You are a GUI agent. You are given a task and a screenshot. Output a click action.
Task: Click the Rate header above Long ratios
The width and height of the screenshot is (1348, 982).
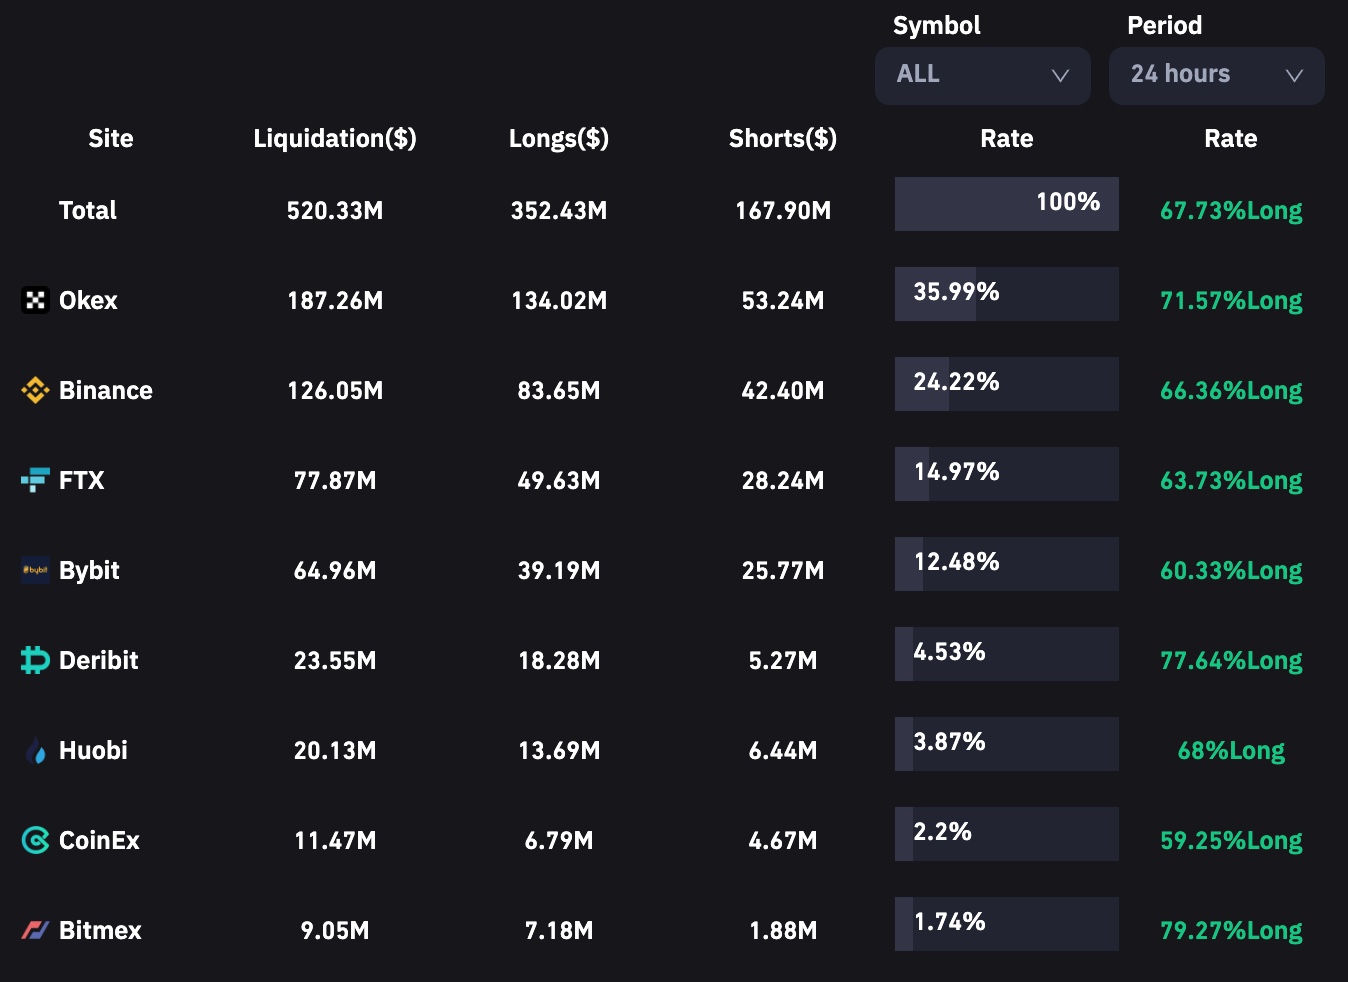[1231, 138]
